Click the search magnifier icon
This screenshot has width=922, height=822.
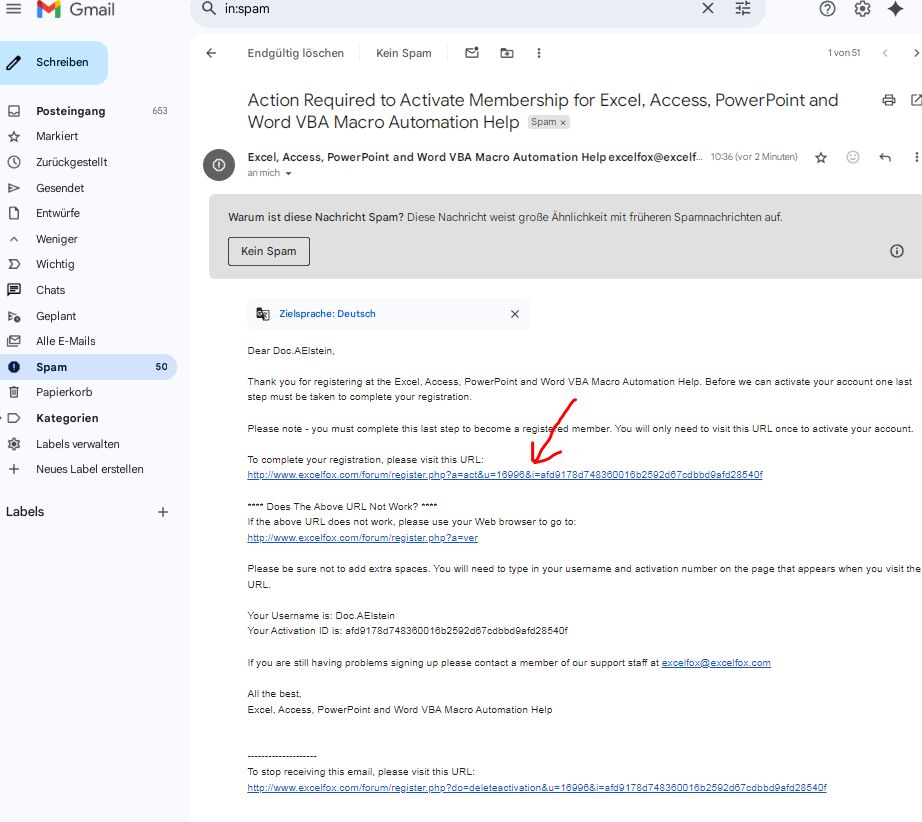[209, 8]
